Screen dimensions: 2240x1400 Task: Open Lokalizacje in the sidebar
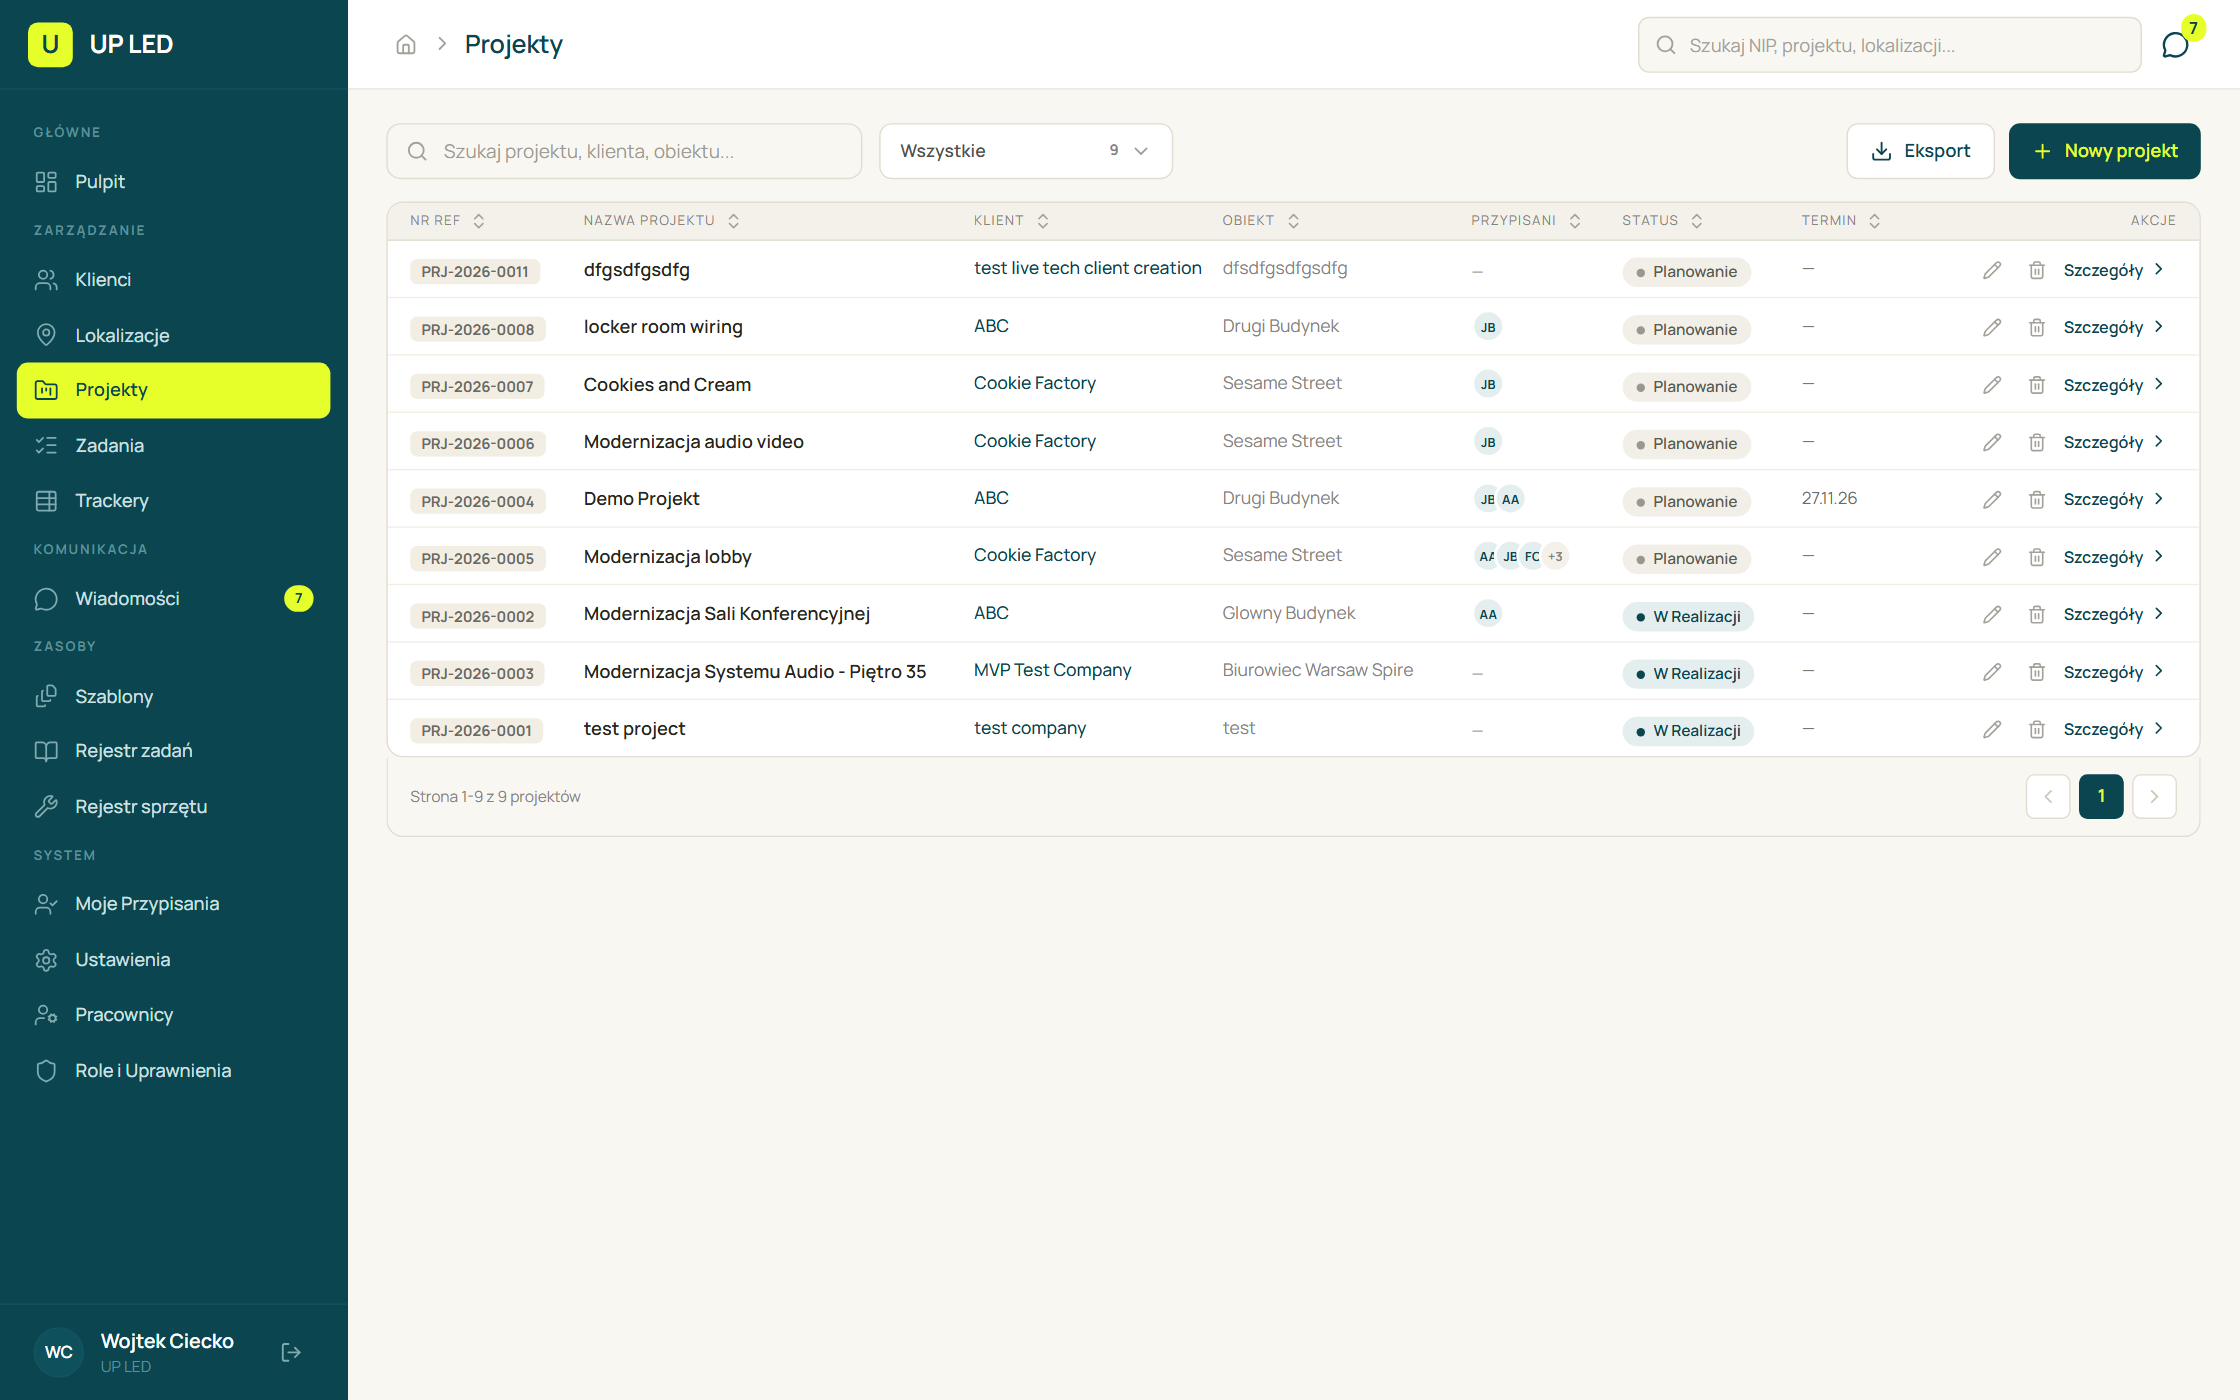(173, 335)
